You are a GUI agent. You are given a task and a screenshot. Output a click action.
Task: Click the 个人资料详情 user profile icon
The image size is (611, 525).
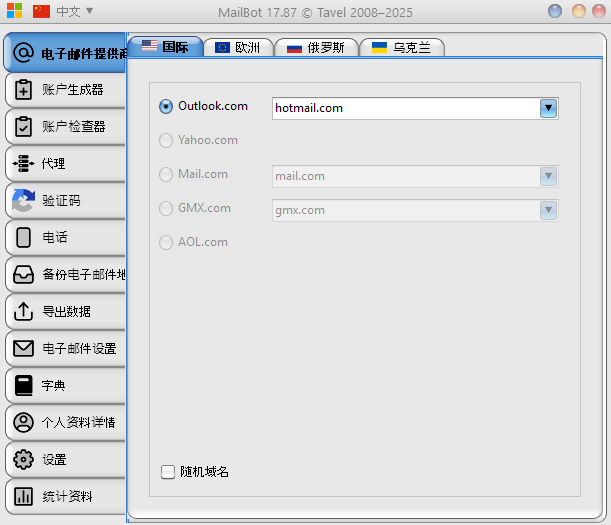(23, 422)
